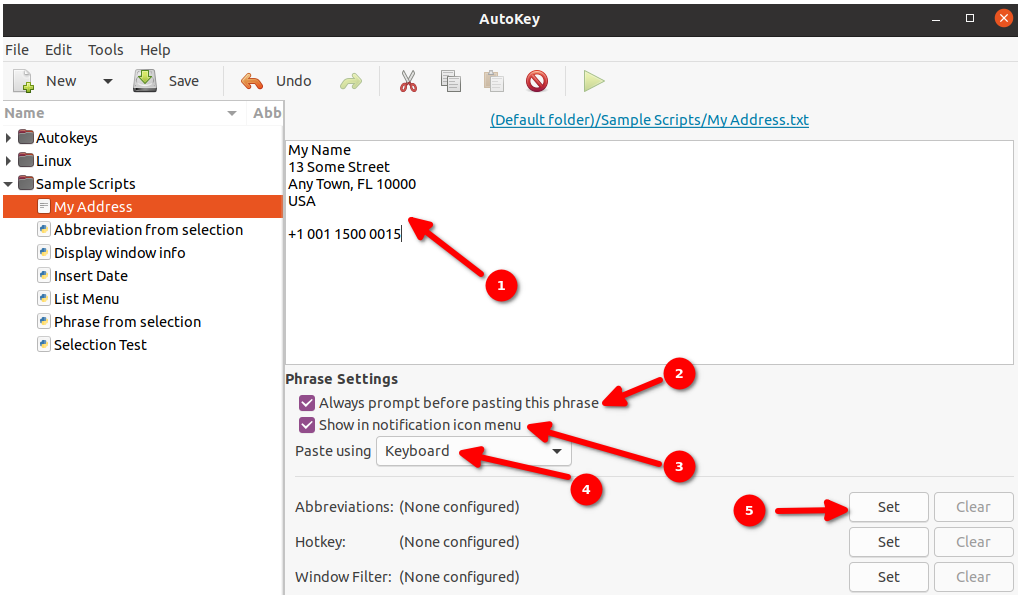This screenshot has width=1022, height=600.
Task: Click Set button for Window Filter
Action: pyautogui.click(x=888, y=577)
